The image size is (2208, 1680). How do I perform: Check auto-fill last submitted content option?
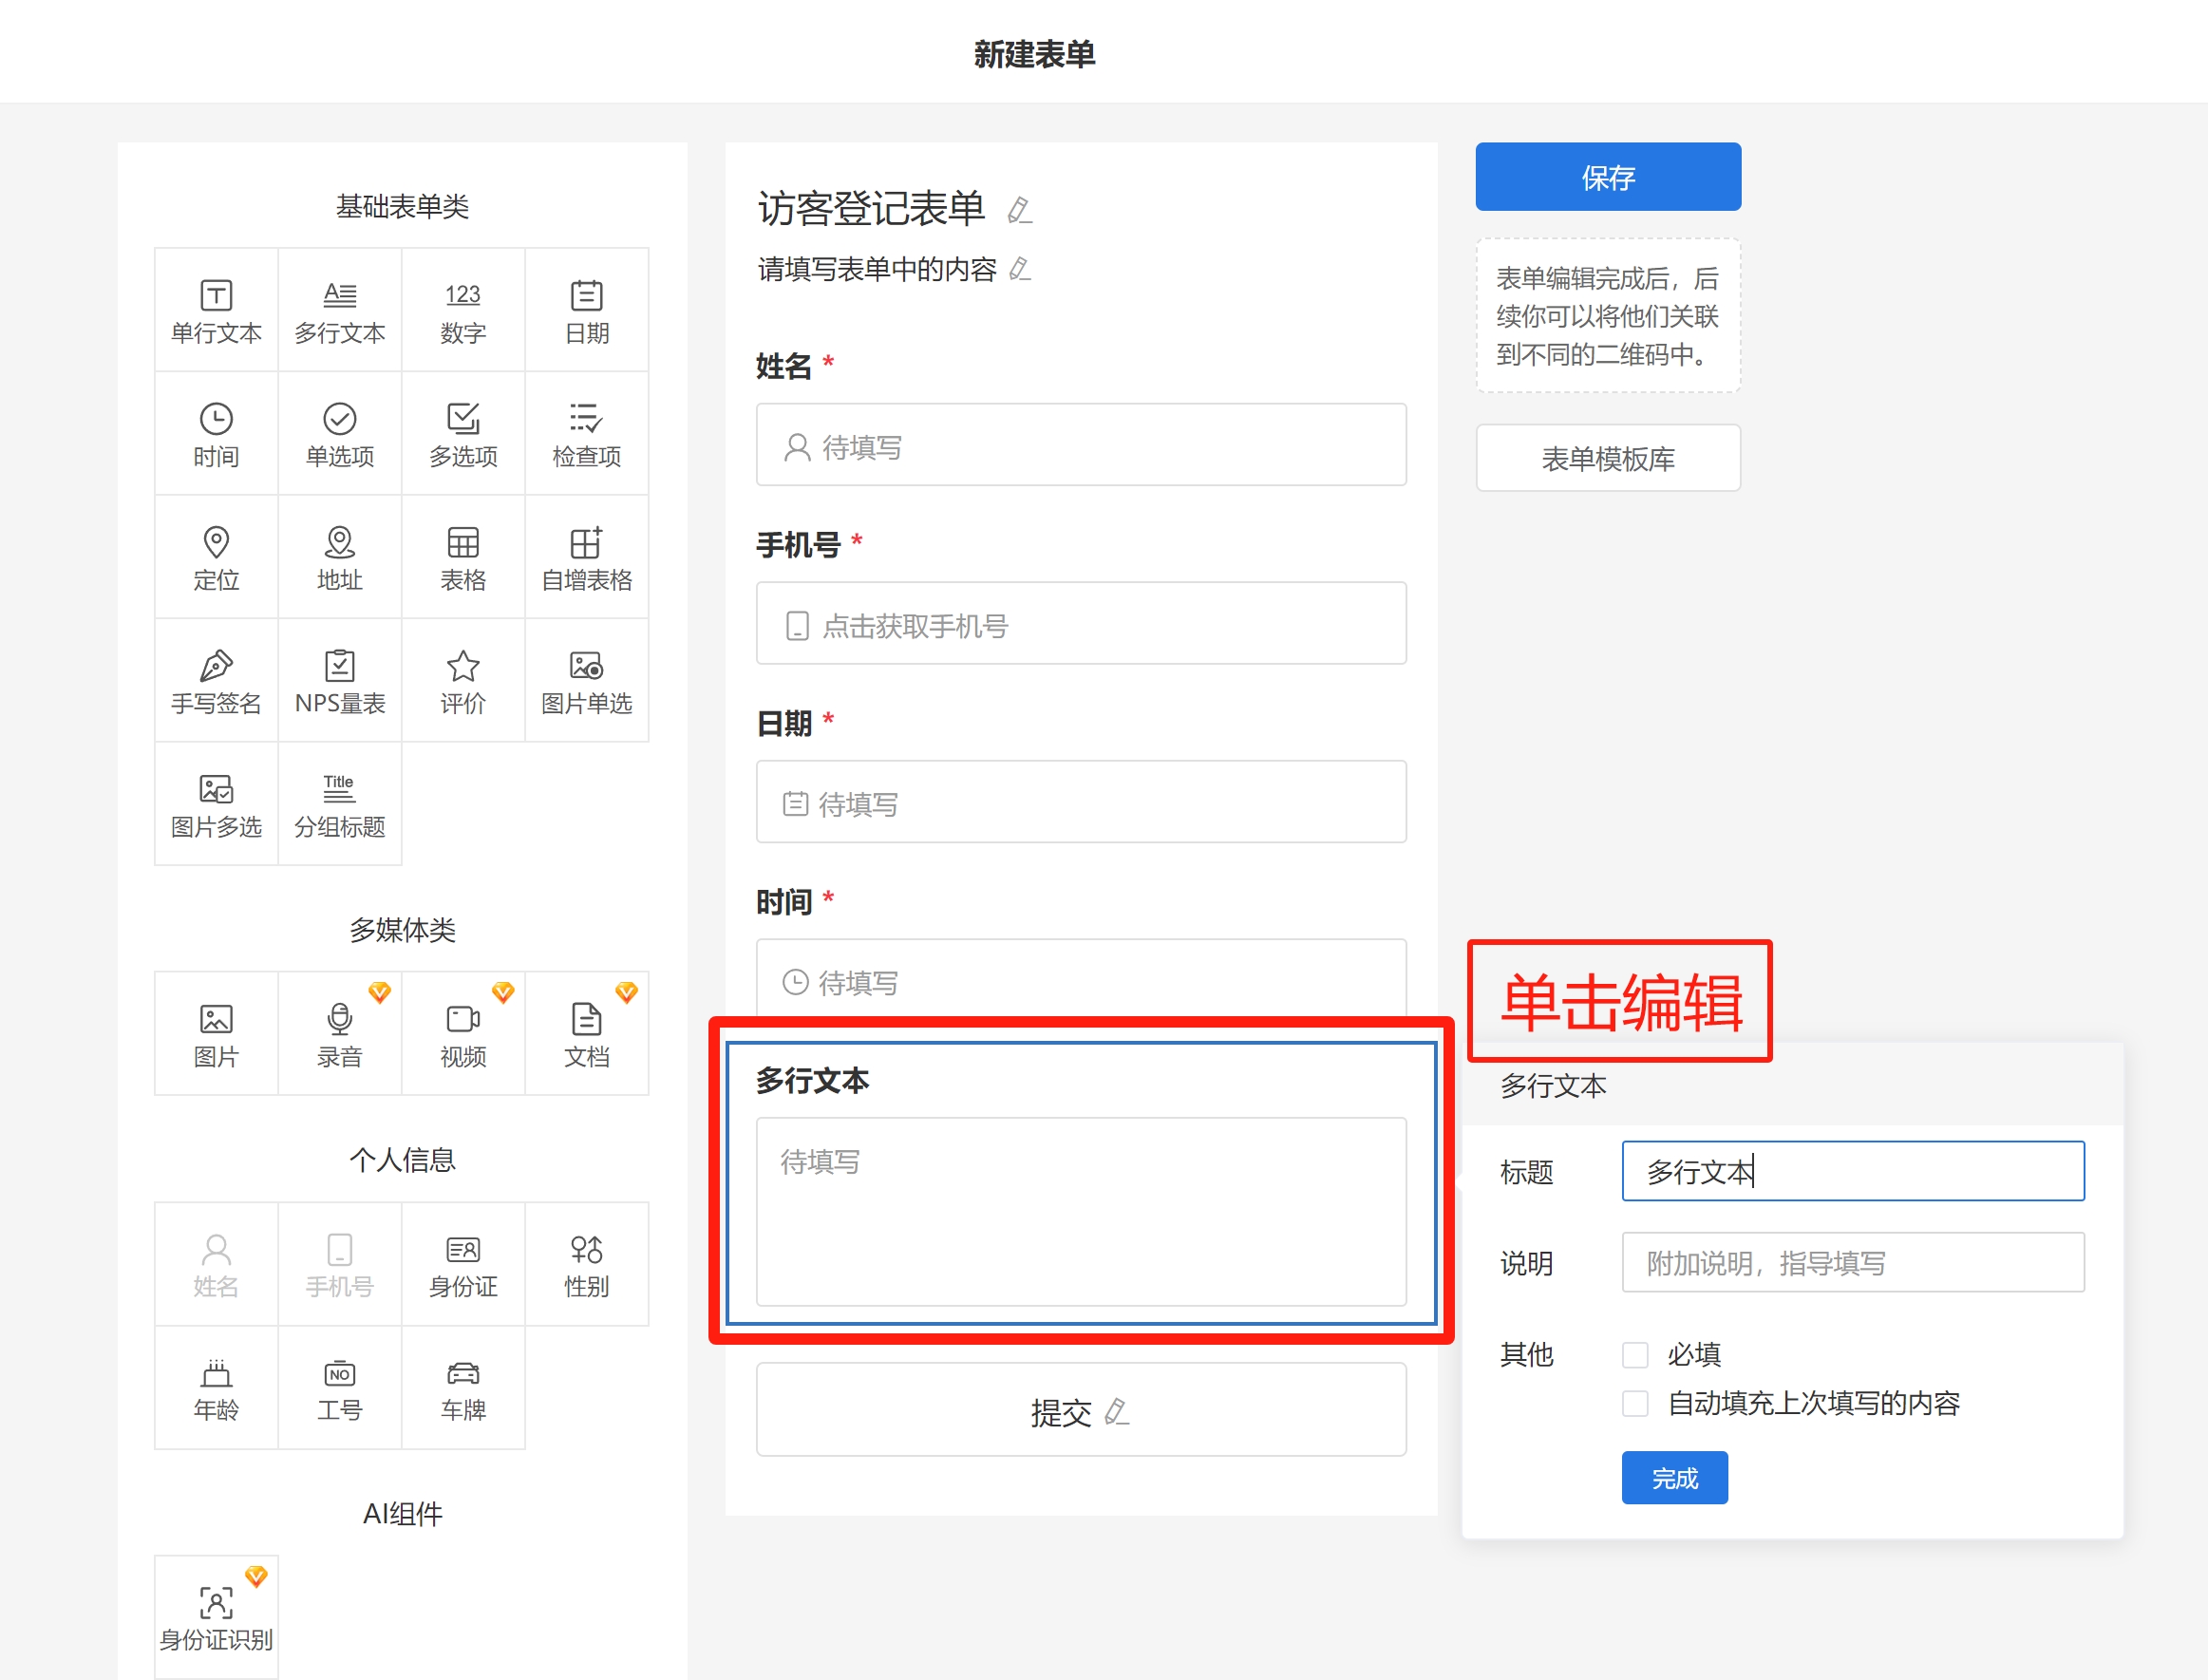pos(1635,1403)
